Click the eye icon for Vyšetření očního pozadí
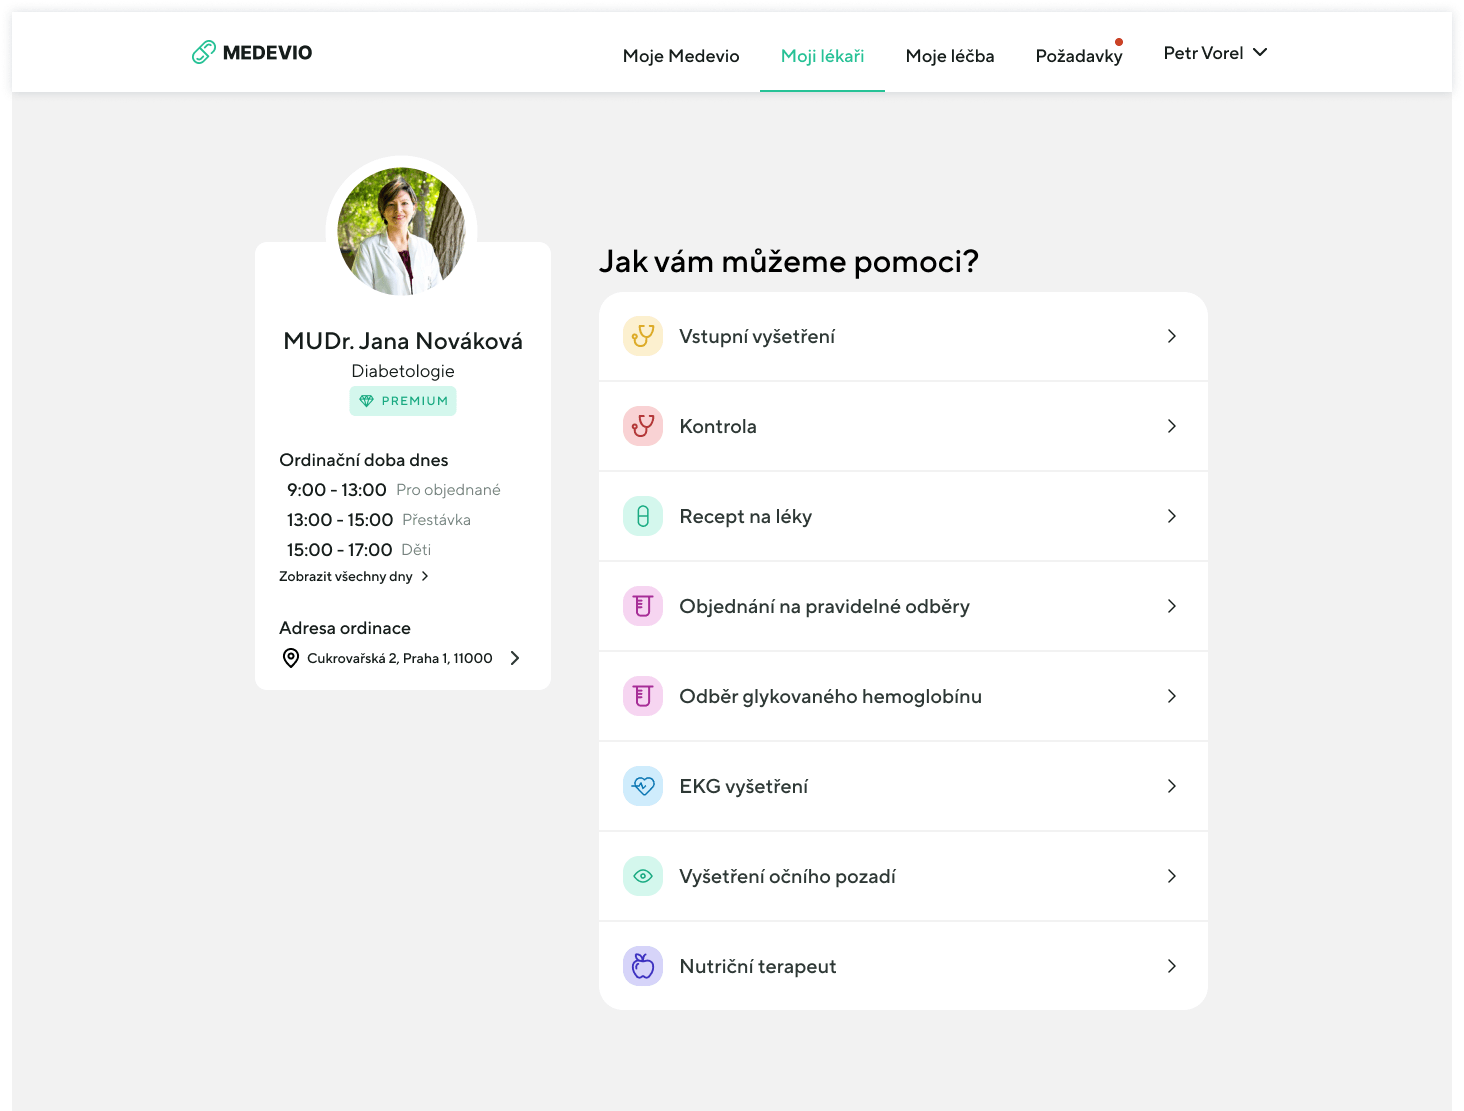The image size is (1464, 1111). coord(643,876)
